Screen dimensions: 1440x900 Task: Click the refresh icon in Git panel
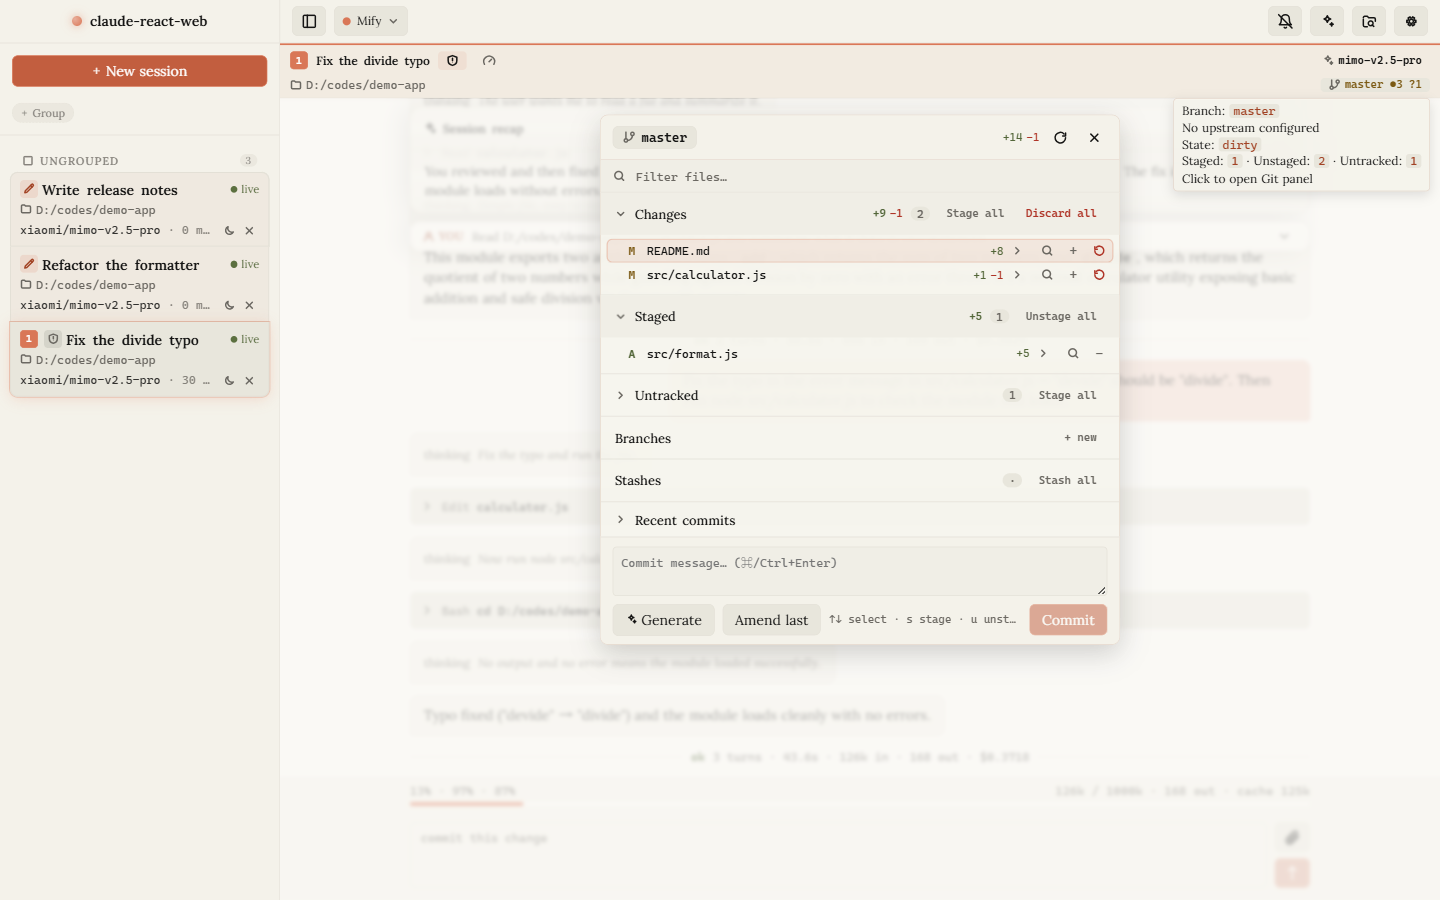(1061, 138)
